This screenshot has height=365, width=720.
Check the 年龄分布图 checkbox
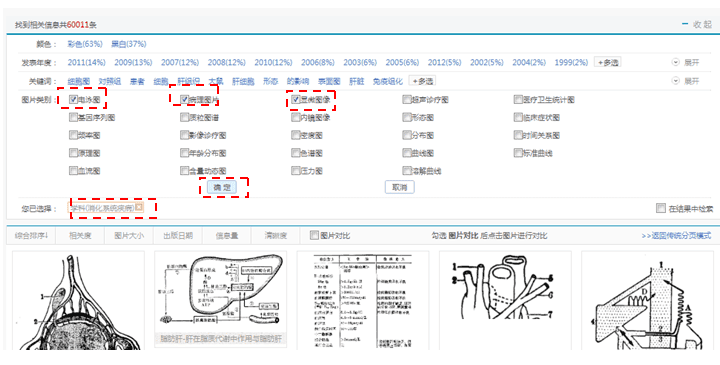[185, 152]
